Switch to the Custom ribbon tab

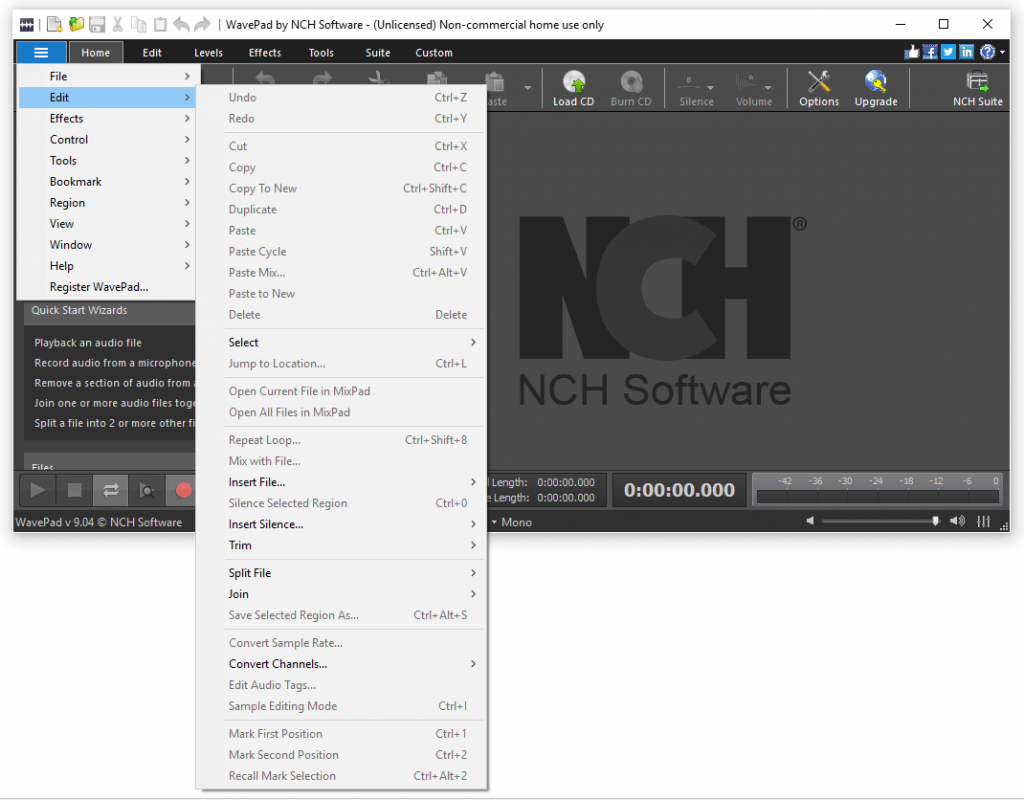tap(434, 53)
